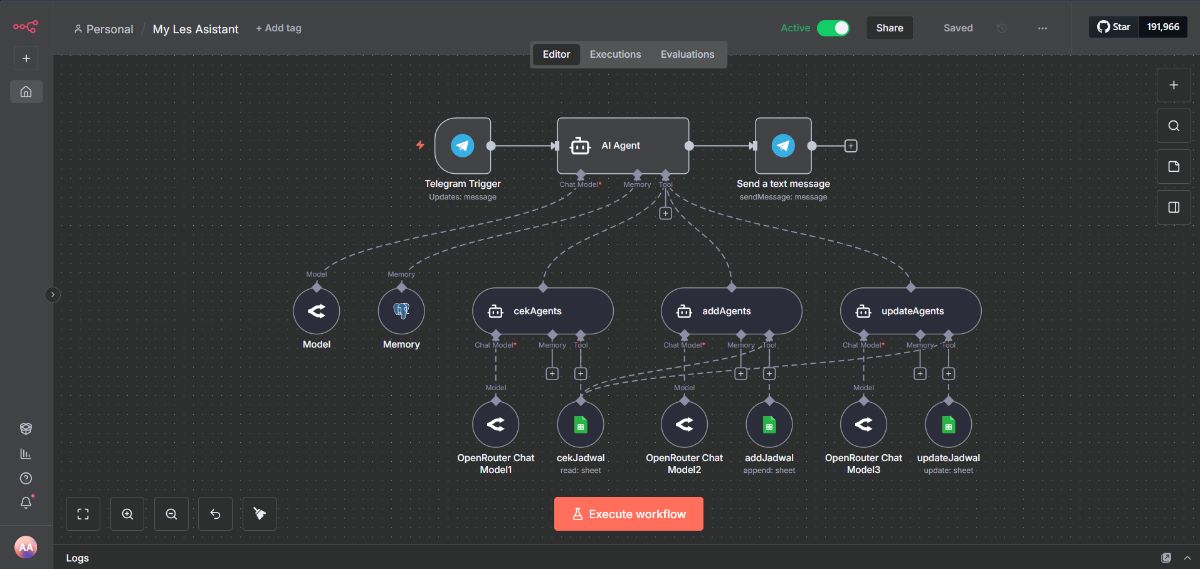1200x569 pixels.
Task: Select the Model node circle
Action: coord(316,311)
